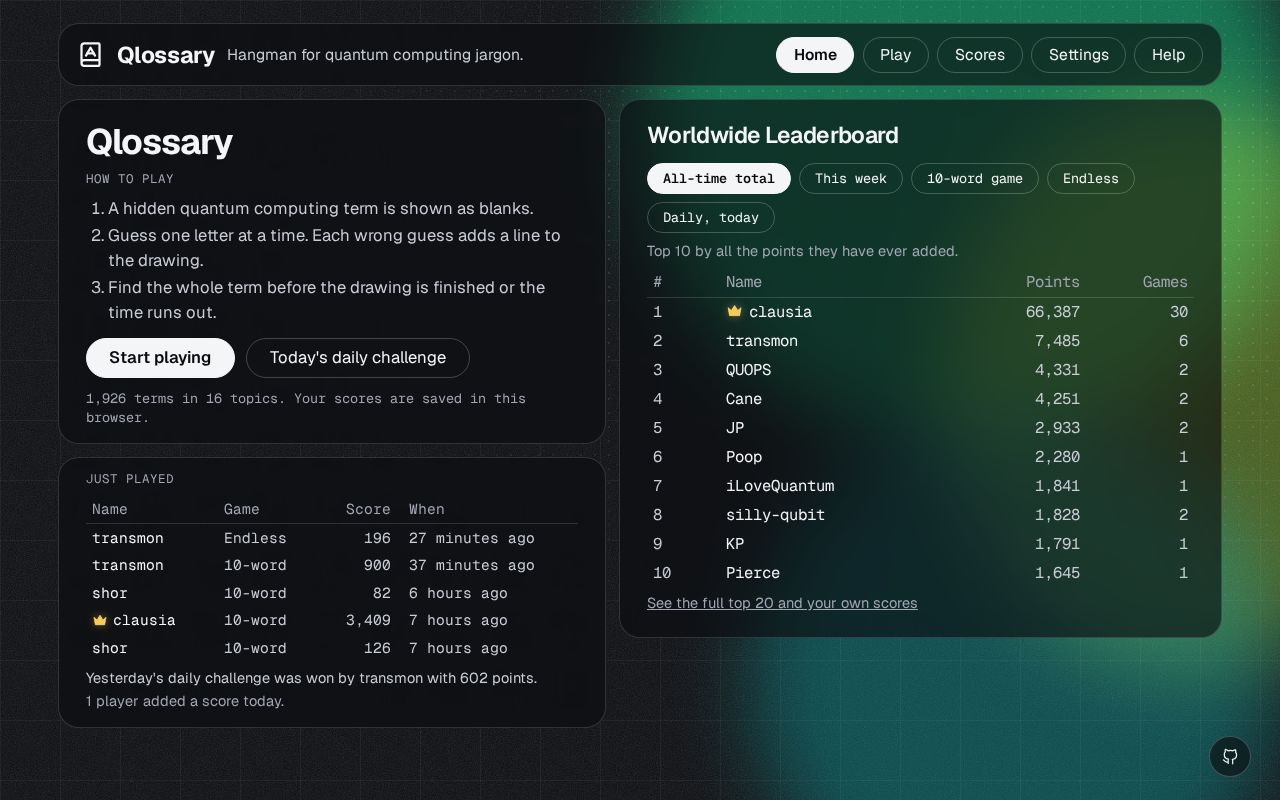The image size is (1280, 800).
Task: Click the silly-qubit leaderboard name
Action: [775, 515]
